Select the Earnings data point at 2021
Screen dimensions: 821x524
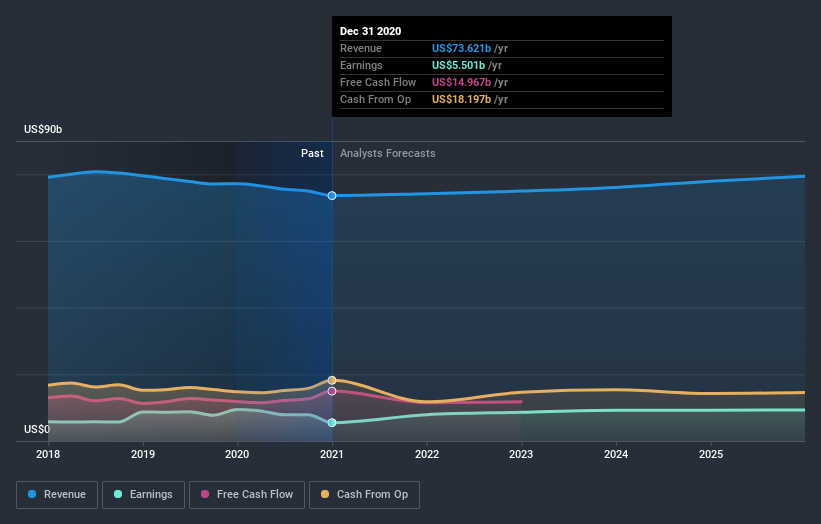click(x=332, y=422)
